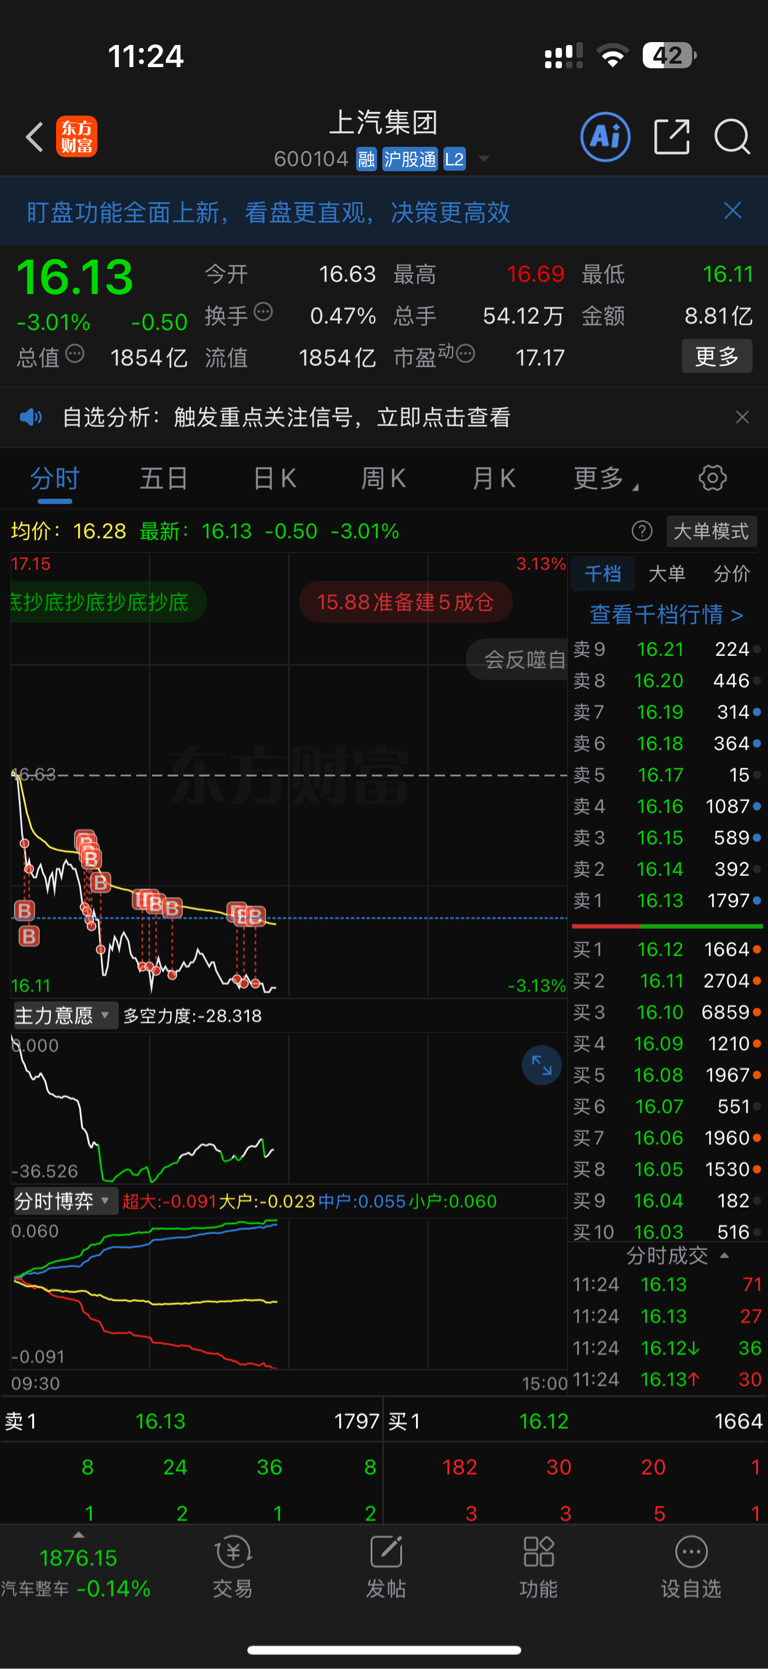Image resolution: width=768 pixels, height=1669 pixels.
Task: Select the 买3 16.10 order row
Action: pyautogui.click(x=667, y=1012)
